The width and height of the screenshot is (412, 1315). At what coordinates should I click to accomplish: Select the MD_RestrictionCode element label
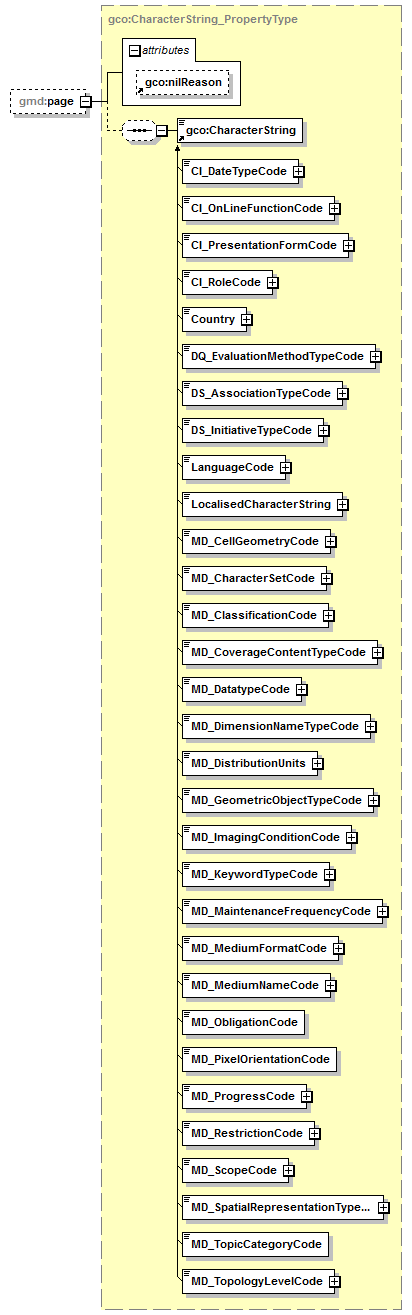coord(247,1133)
